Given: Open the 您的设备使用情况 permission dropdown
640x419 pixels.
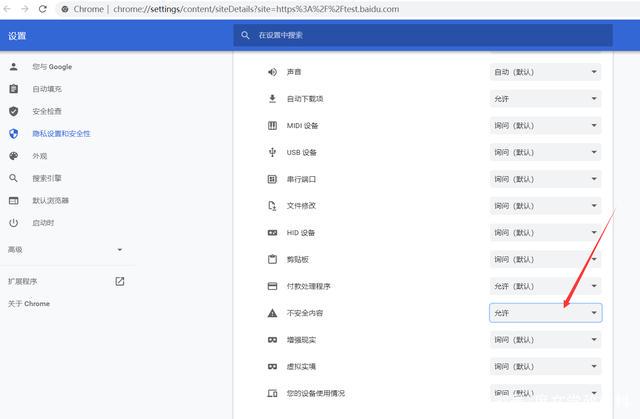Looking at the screenshot, I should (x=545, y=393).
